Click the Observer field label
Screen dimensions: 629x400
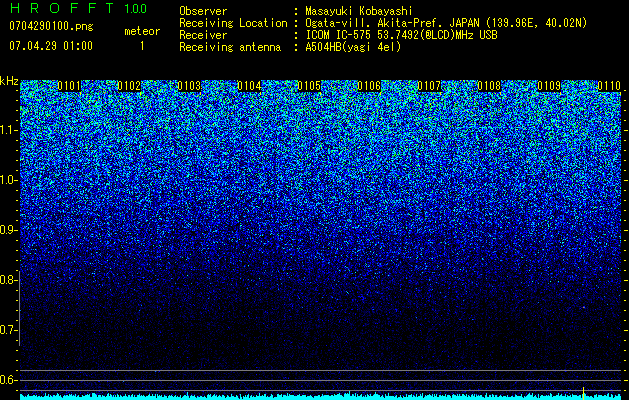tap(203, 11)
